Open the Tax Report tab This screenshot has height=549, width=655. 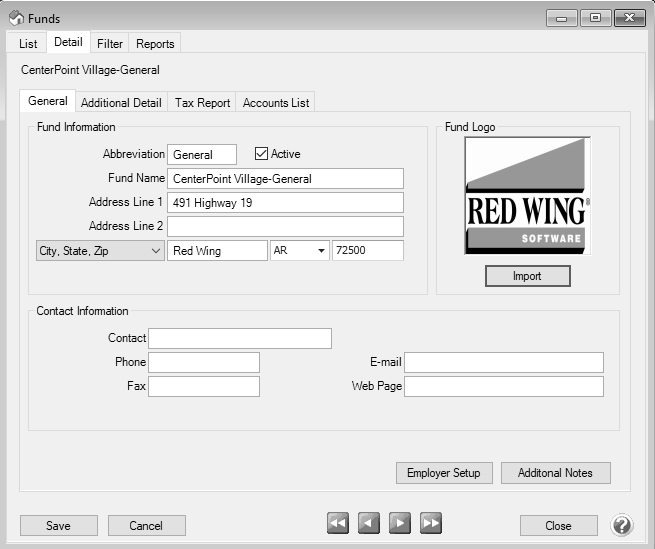click(x=202, y=103)
